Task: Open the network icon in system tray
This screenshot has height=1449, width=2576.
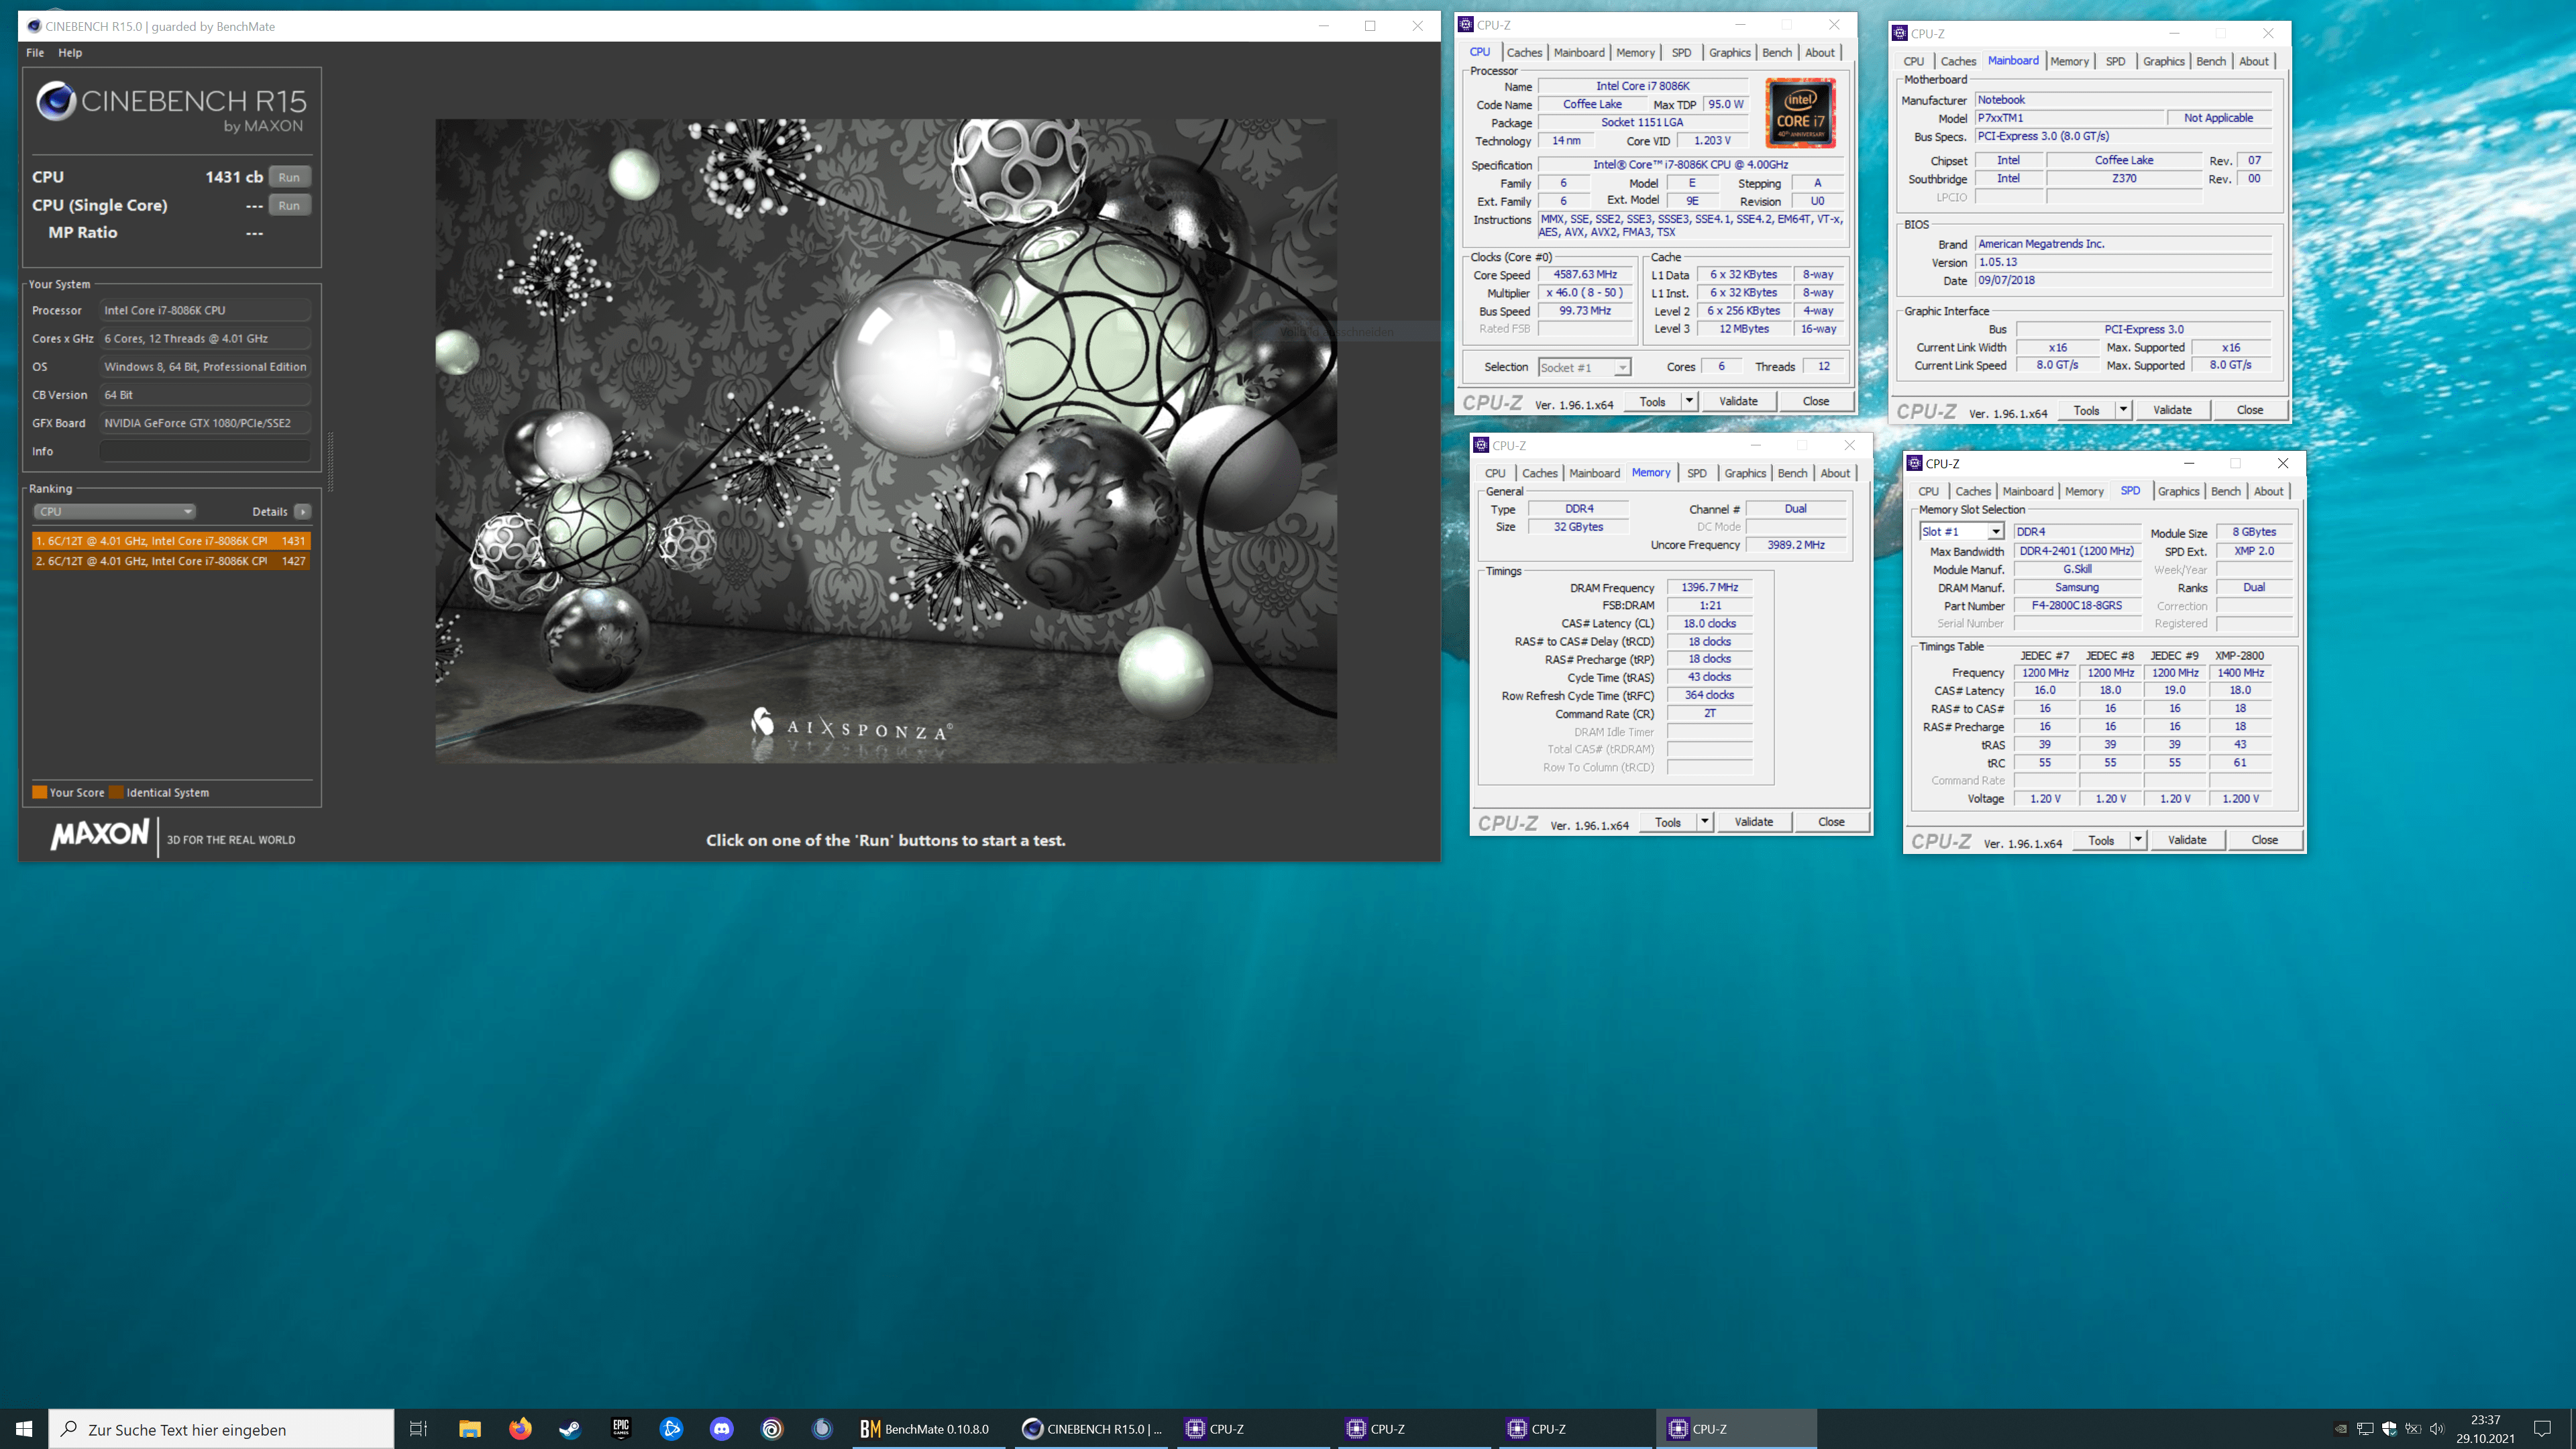Action: tap(2365, 1429)
